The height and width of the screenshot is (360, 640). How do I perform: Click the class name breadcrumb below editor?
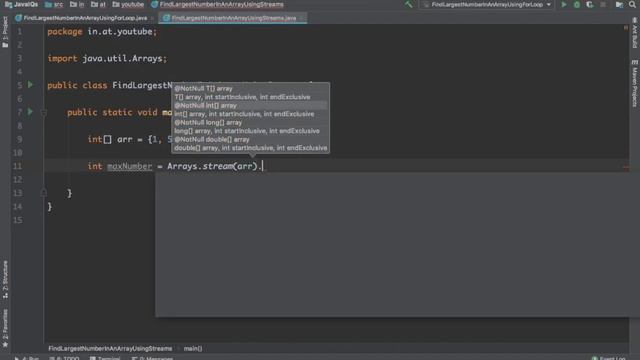click(x=110, y=349)
